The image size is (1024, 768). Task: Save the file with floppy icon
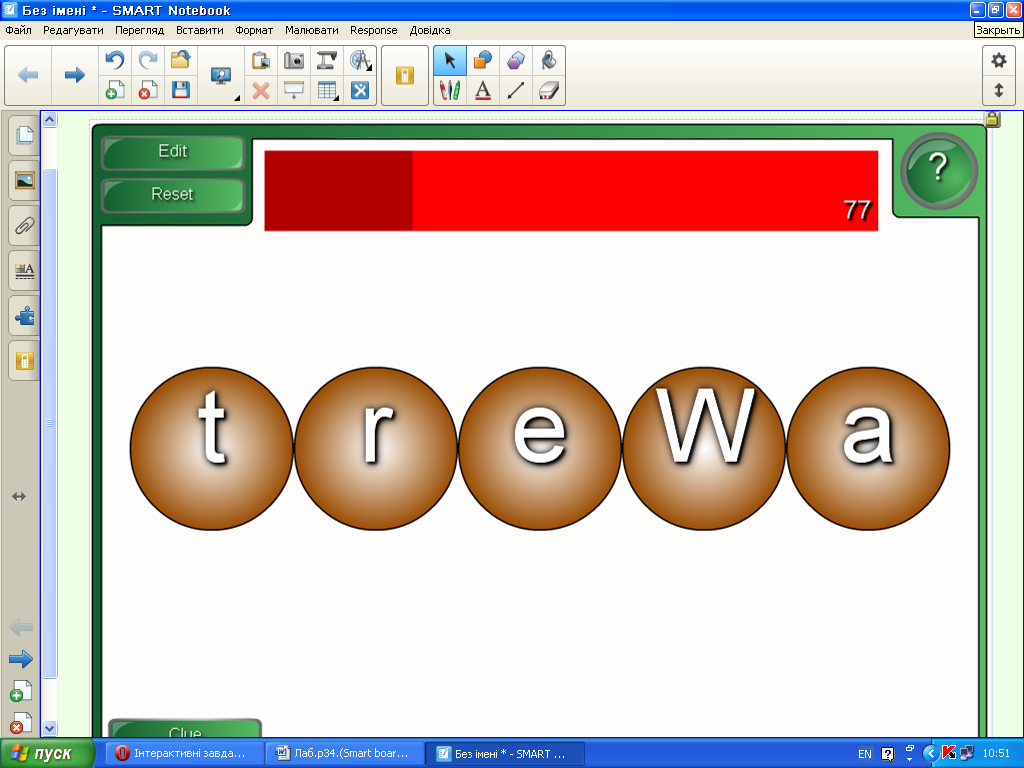click(181, 90)
